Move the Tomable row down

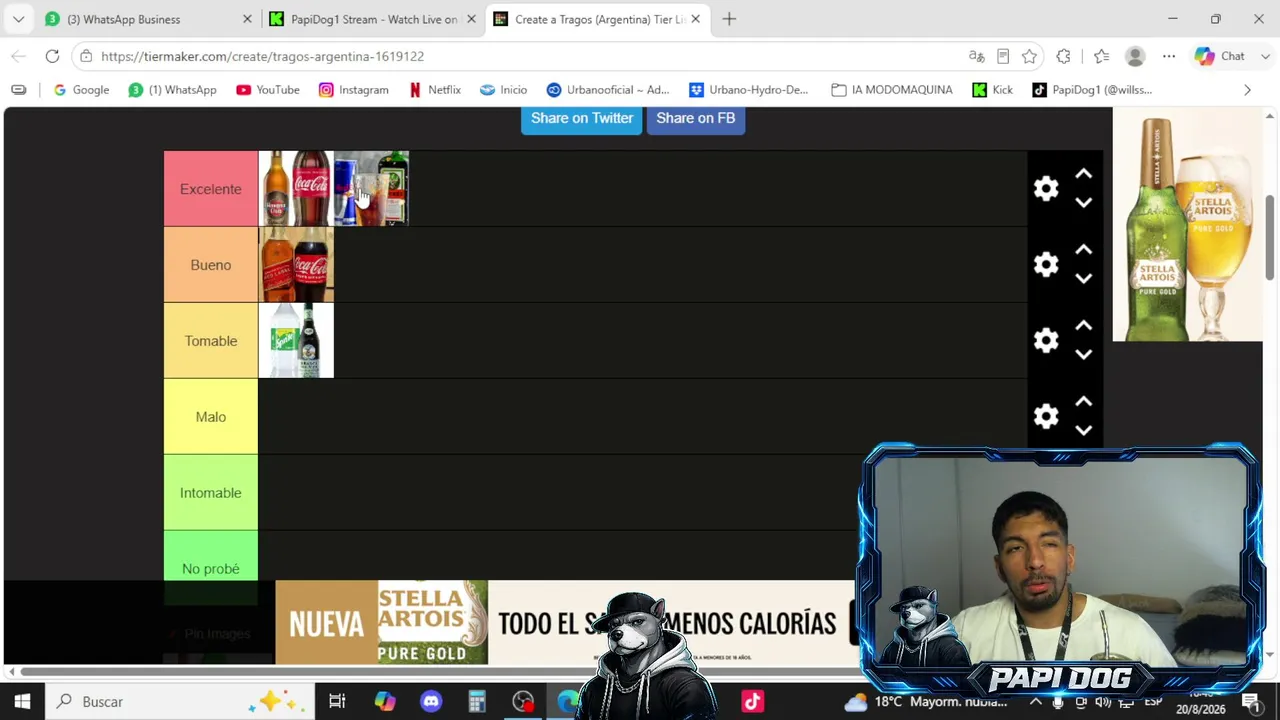click(x=1083, y=354)
